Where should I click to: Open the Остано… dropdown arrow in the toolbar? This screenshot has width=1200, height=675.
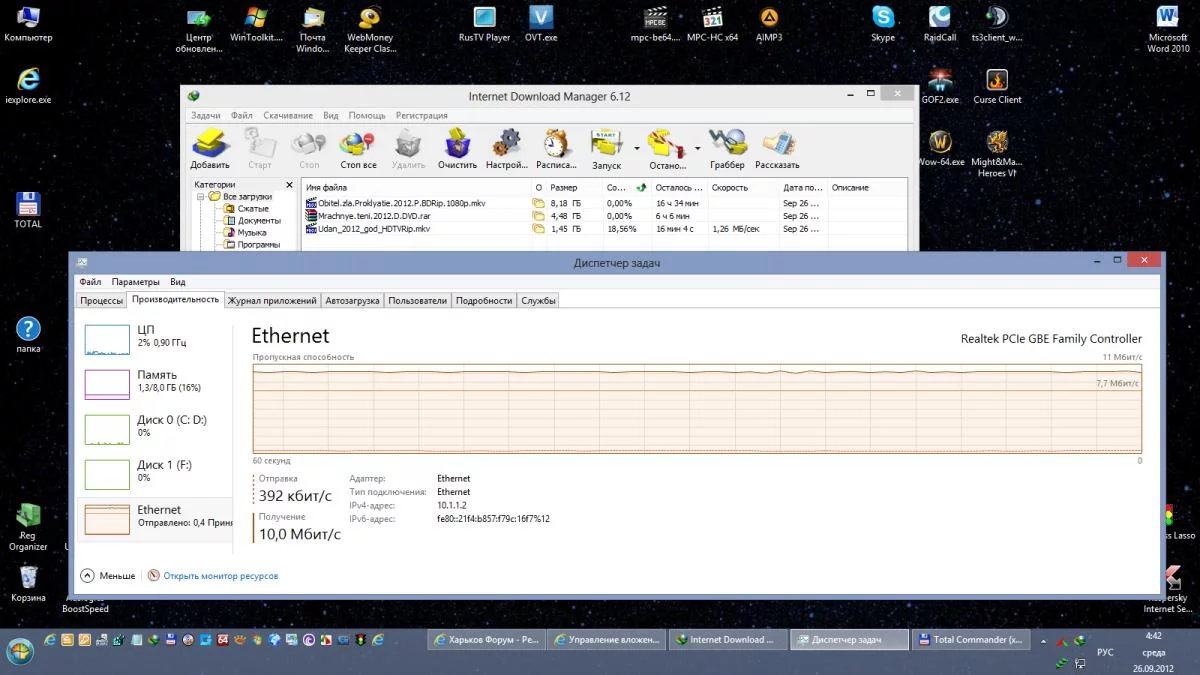(x=697, y=149)
